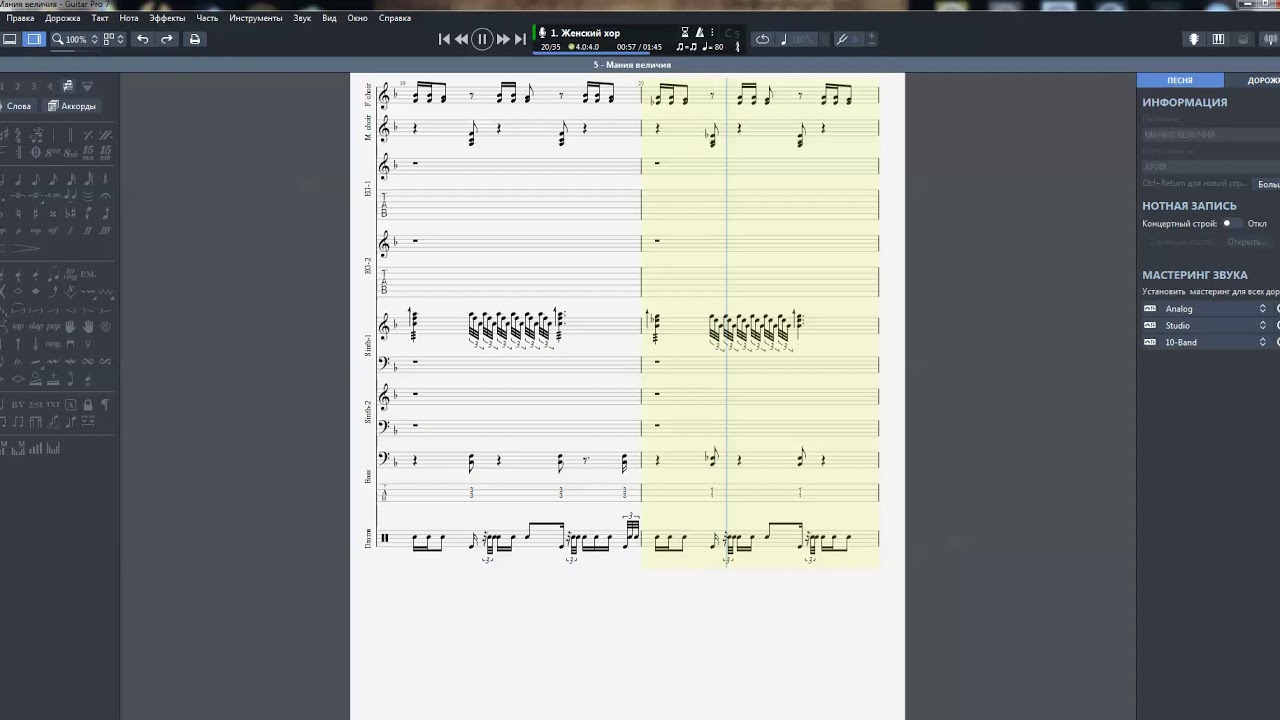Screen dimensions: 1280x720
Task: Click the tempo value 80
Action: (716, 47)
